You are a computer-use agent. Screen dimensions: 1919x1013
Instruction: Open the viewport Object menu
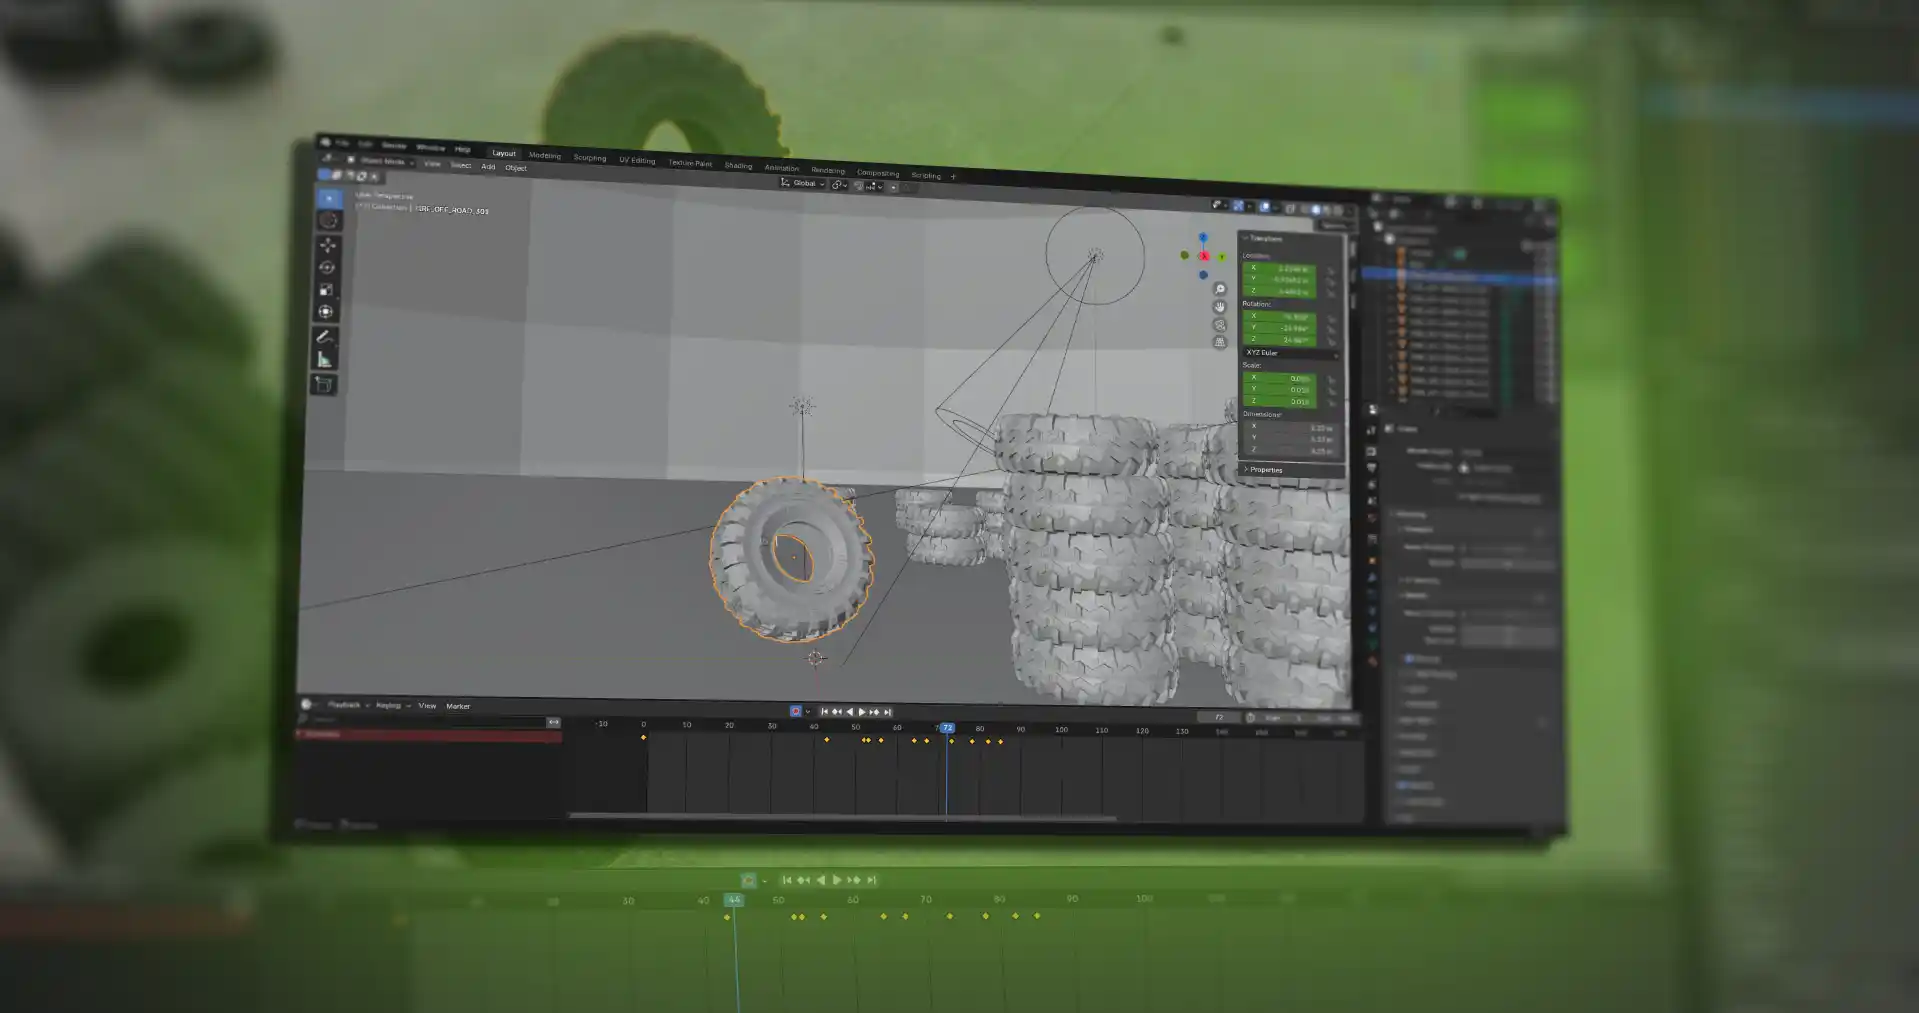click(x=516, y=168)
